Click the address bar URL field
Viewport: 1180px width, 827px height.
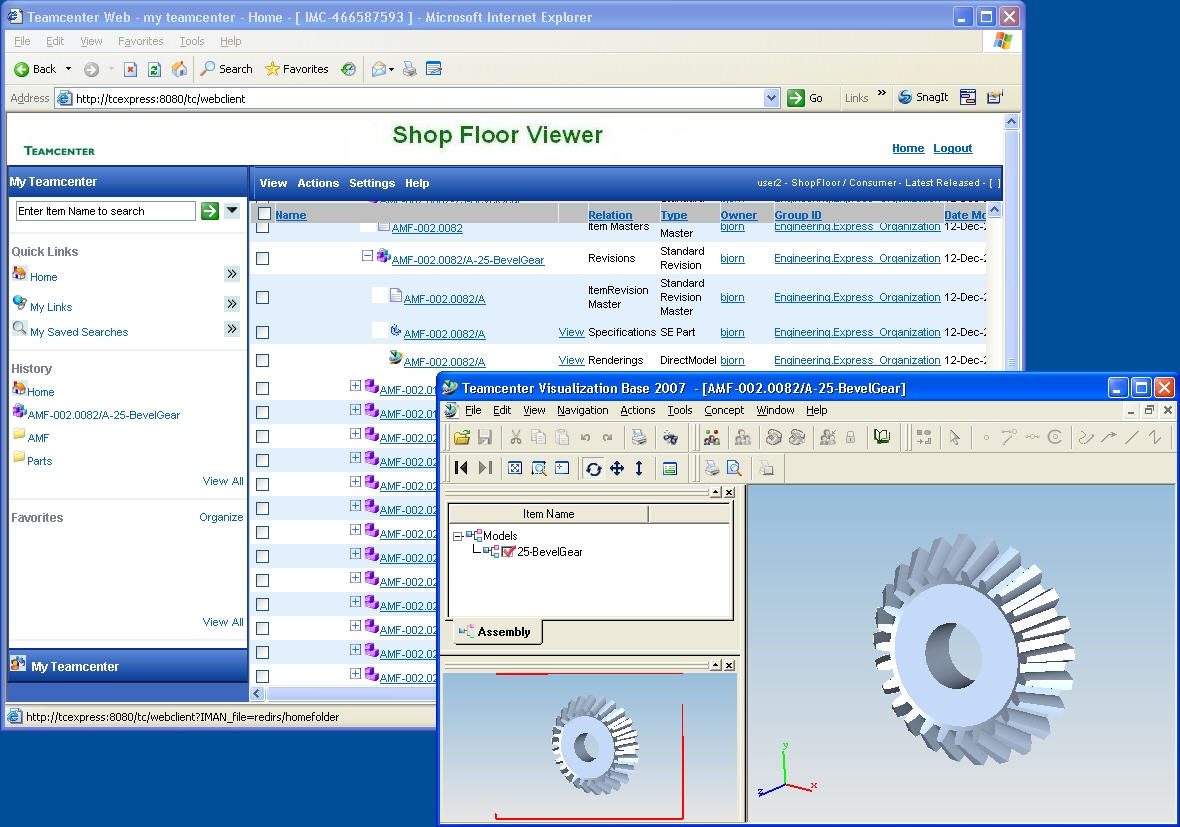click(x=418, y=98)
